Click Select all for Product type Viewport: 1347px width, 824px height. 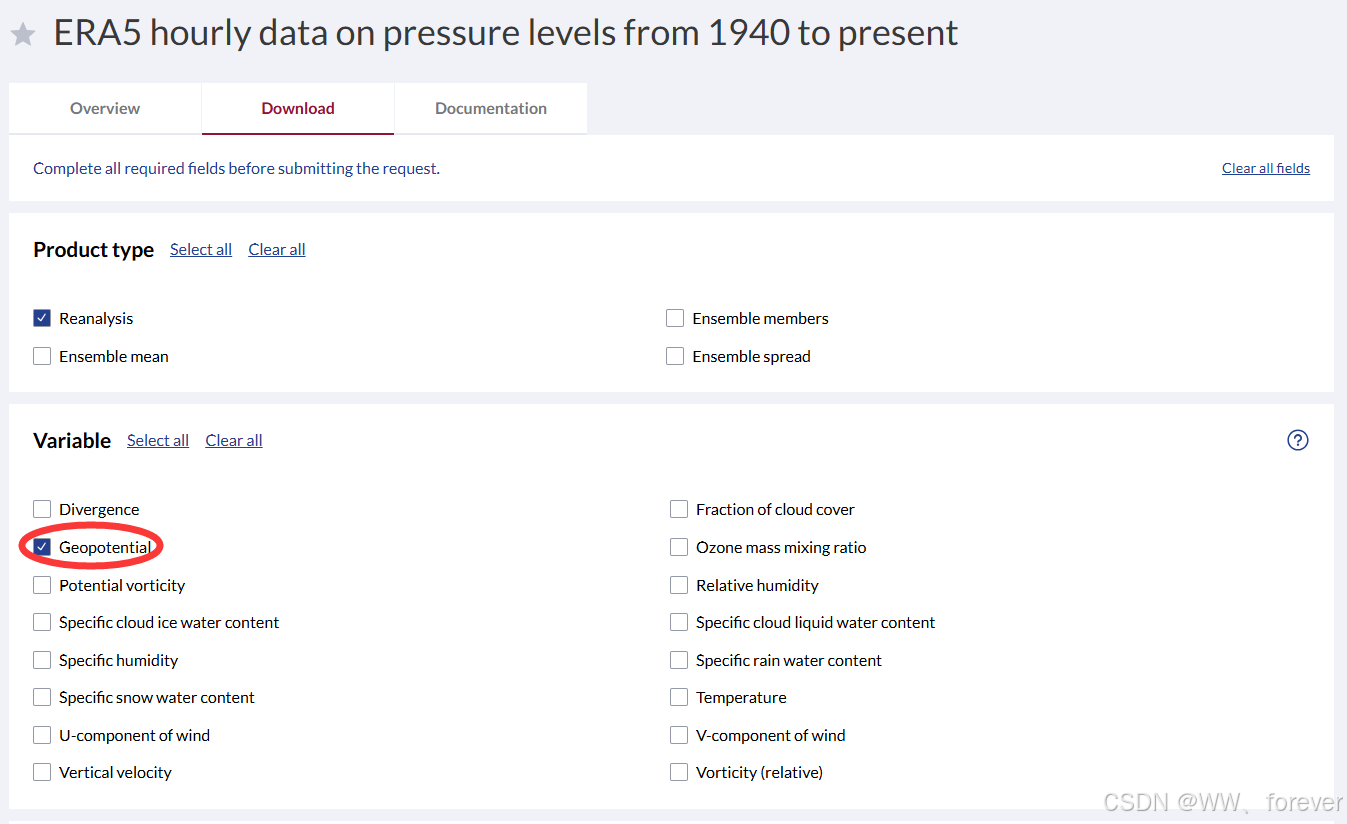[x=201, y=249]
